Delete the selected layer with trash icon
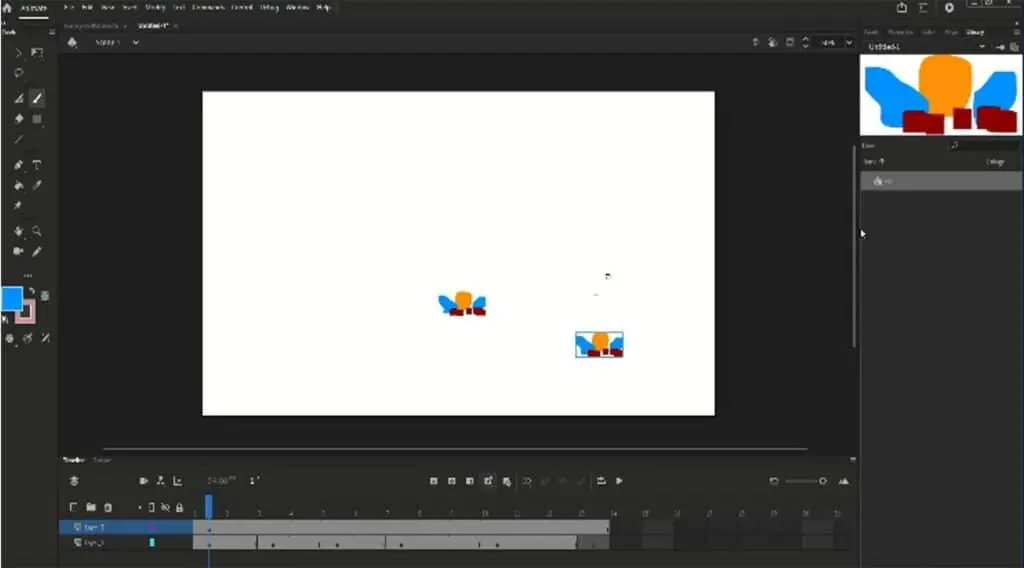 coord(108,507)
